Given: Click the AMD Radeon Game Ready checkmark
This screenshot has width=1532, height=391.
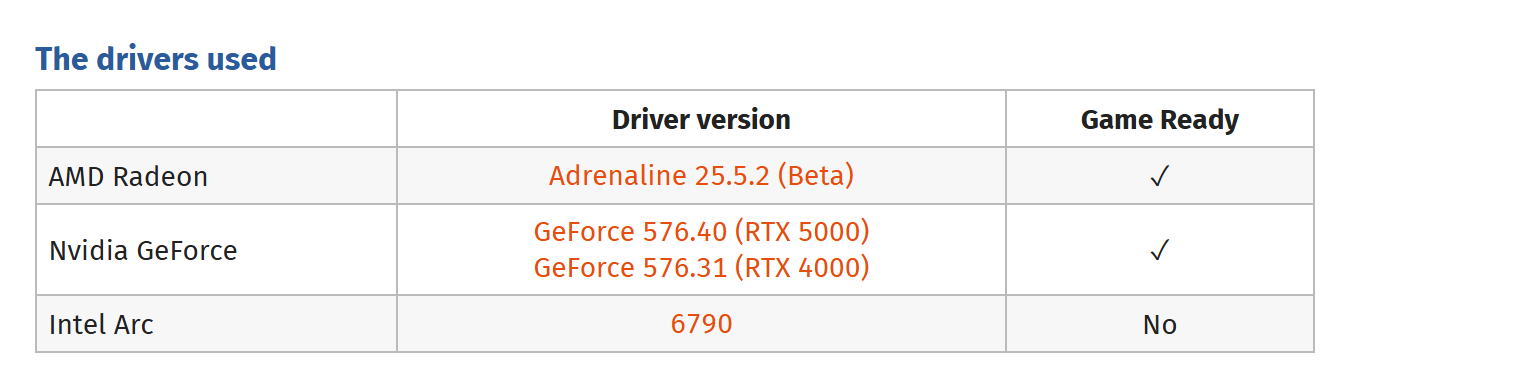Looking at the screenshot, I should (x=1159, y=177).
